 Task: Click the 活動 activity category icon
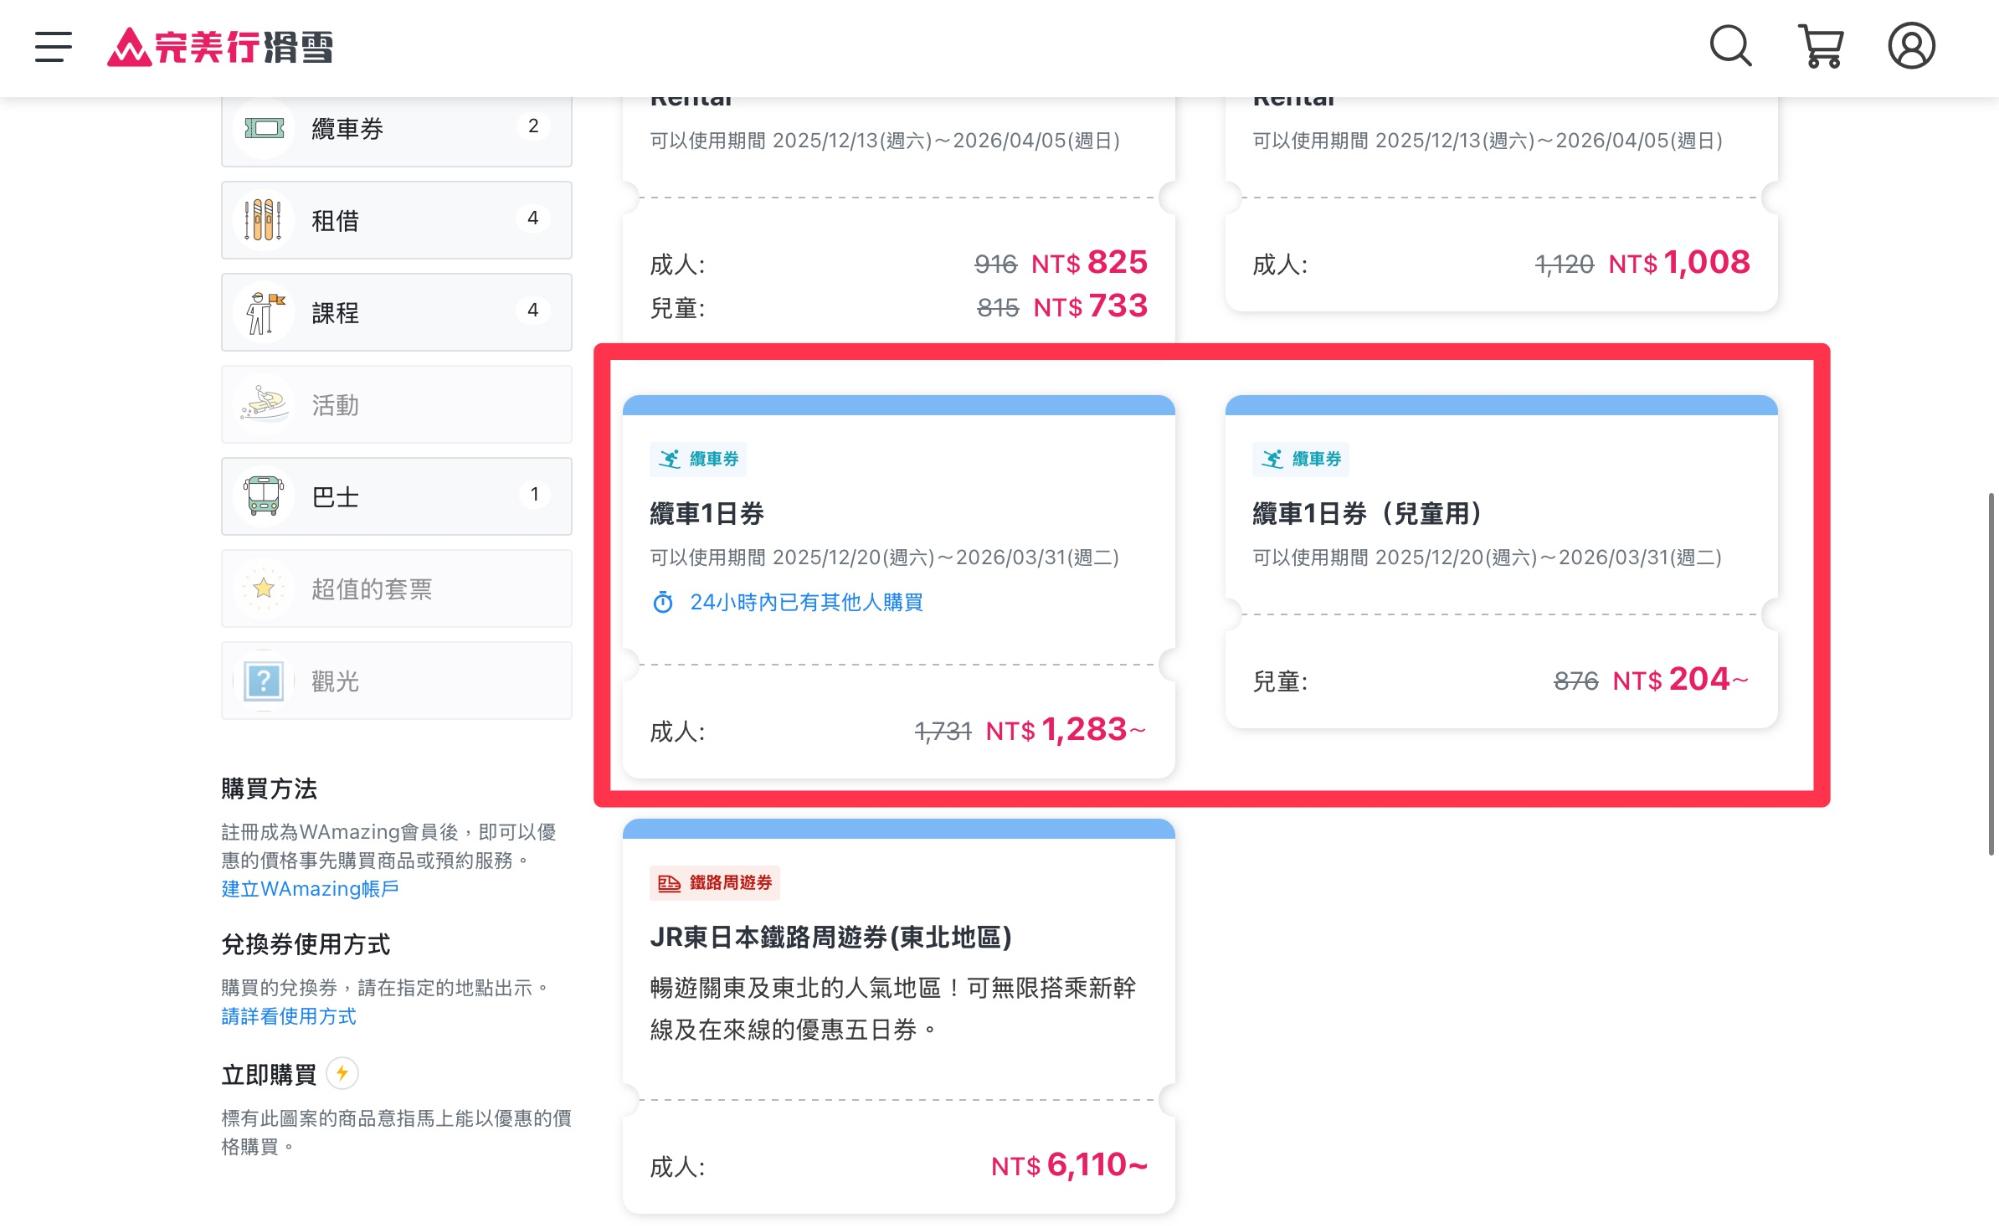point(263,404)
